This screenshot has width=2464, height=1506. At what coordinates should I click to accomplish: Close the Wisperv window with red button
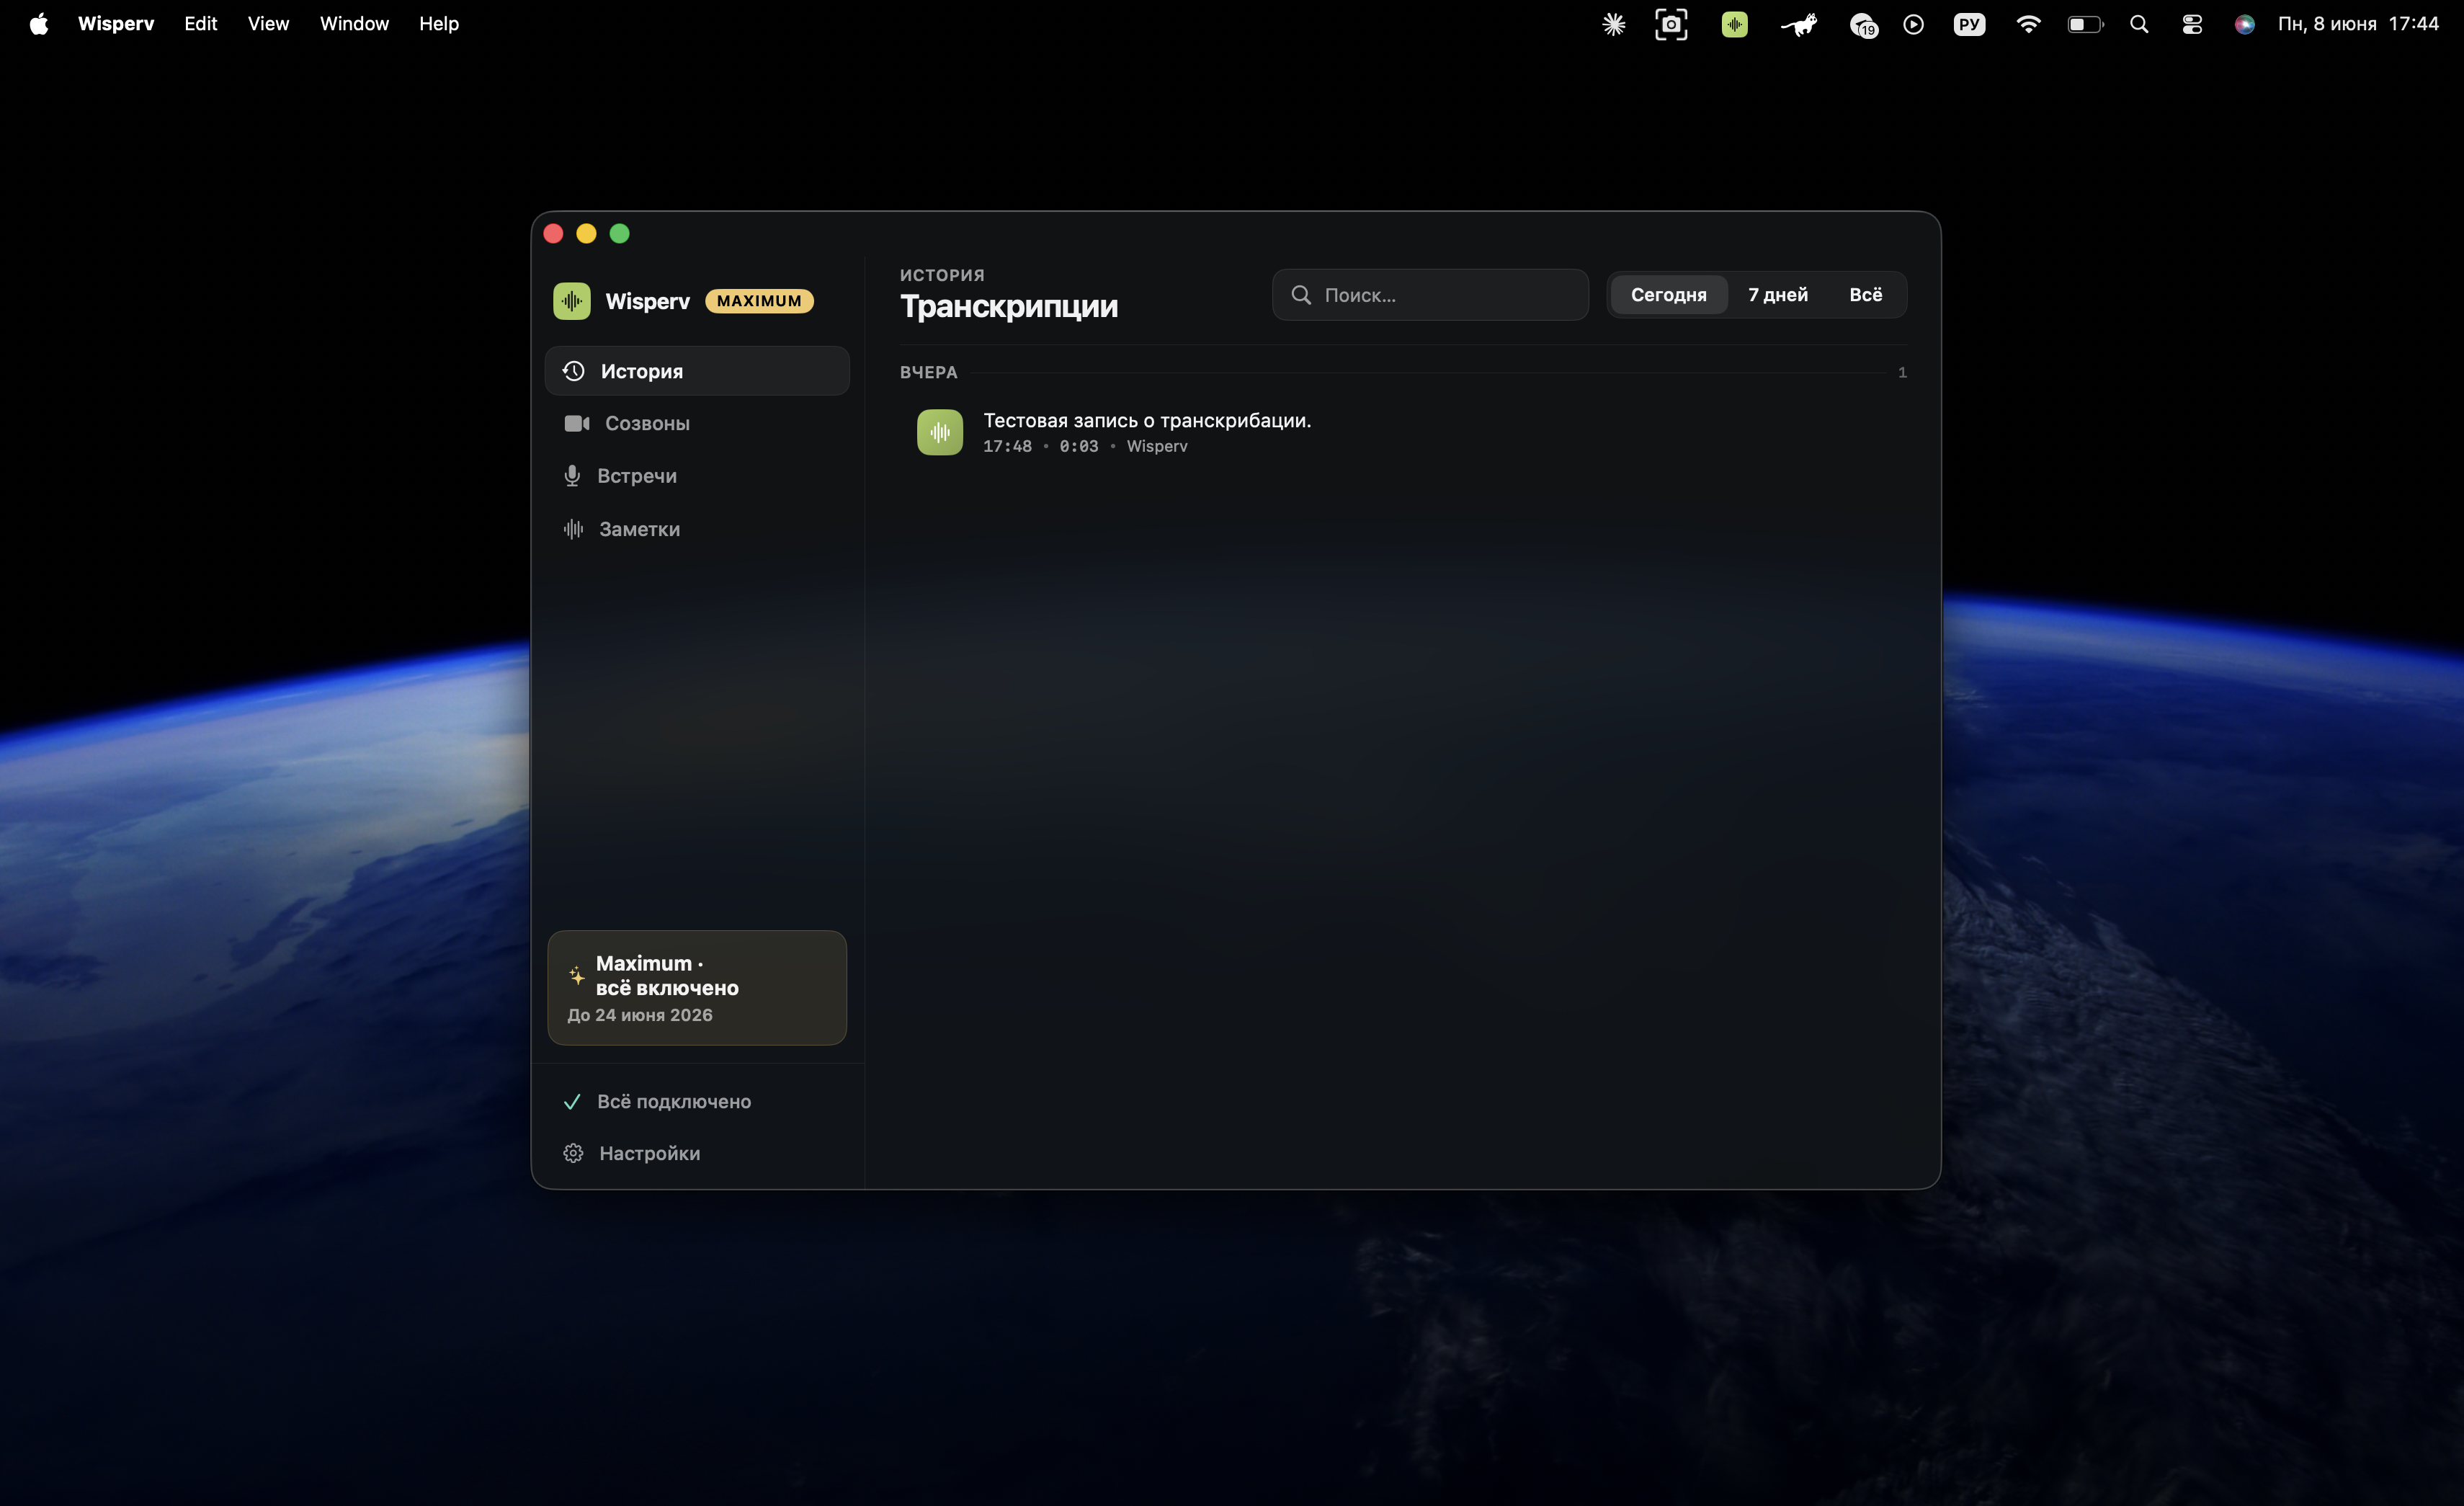point(553,233)
